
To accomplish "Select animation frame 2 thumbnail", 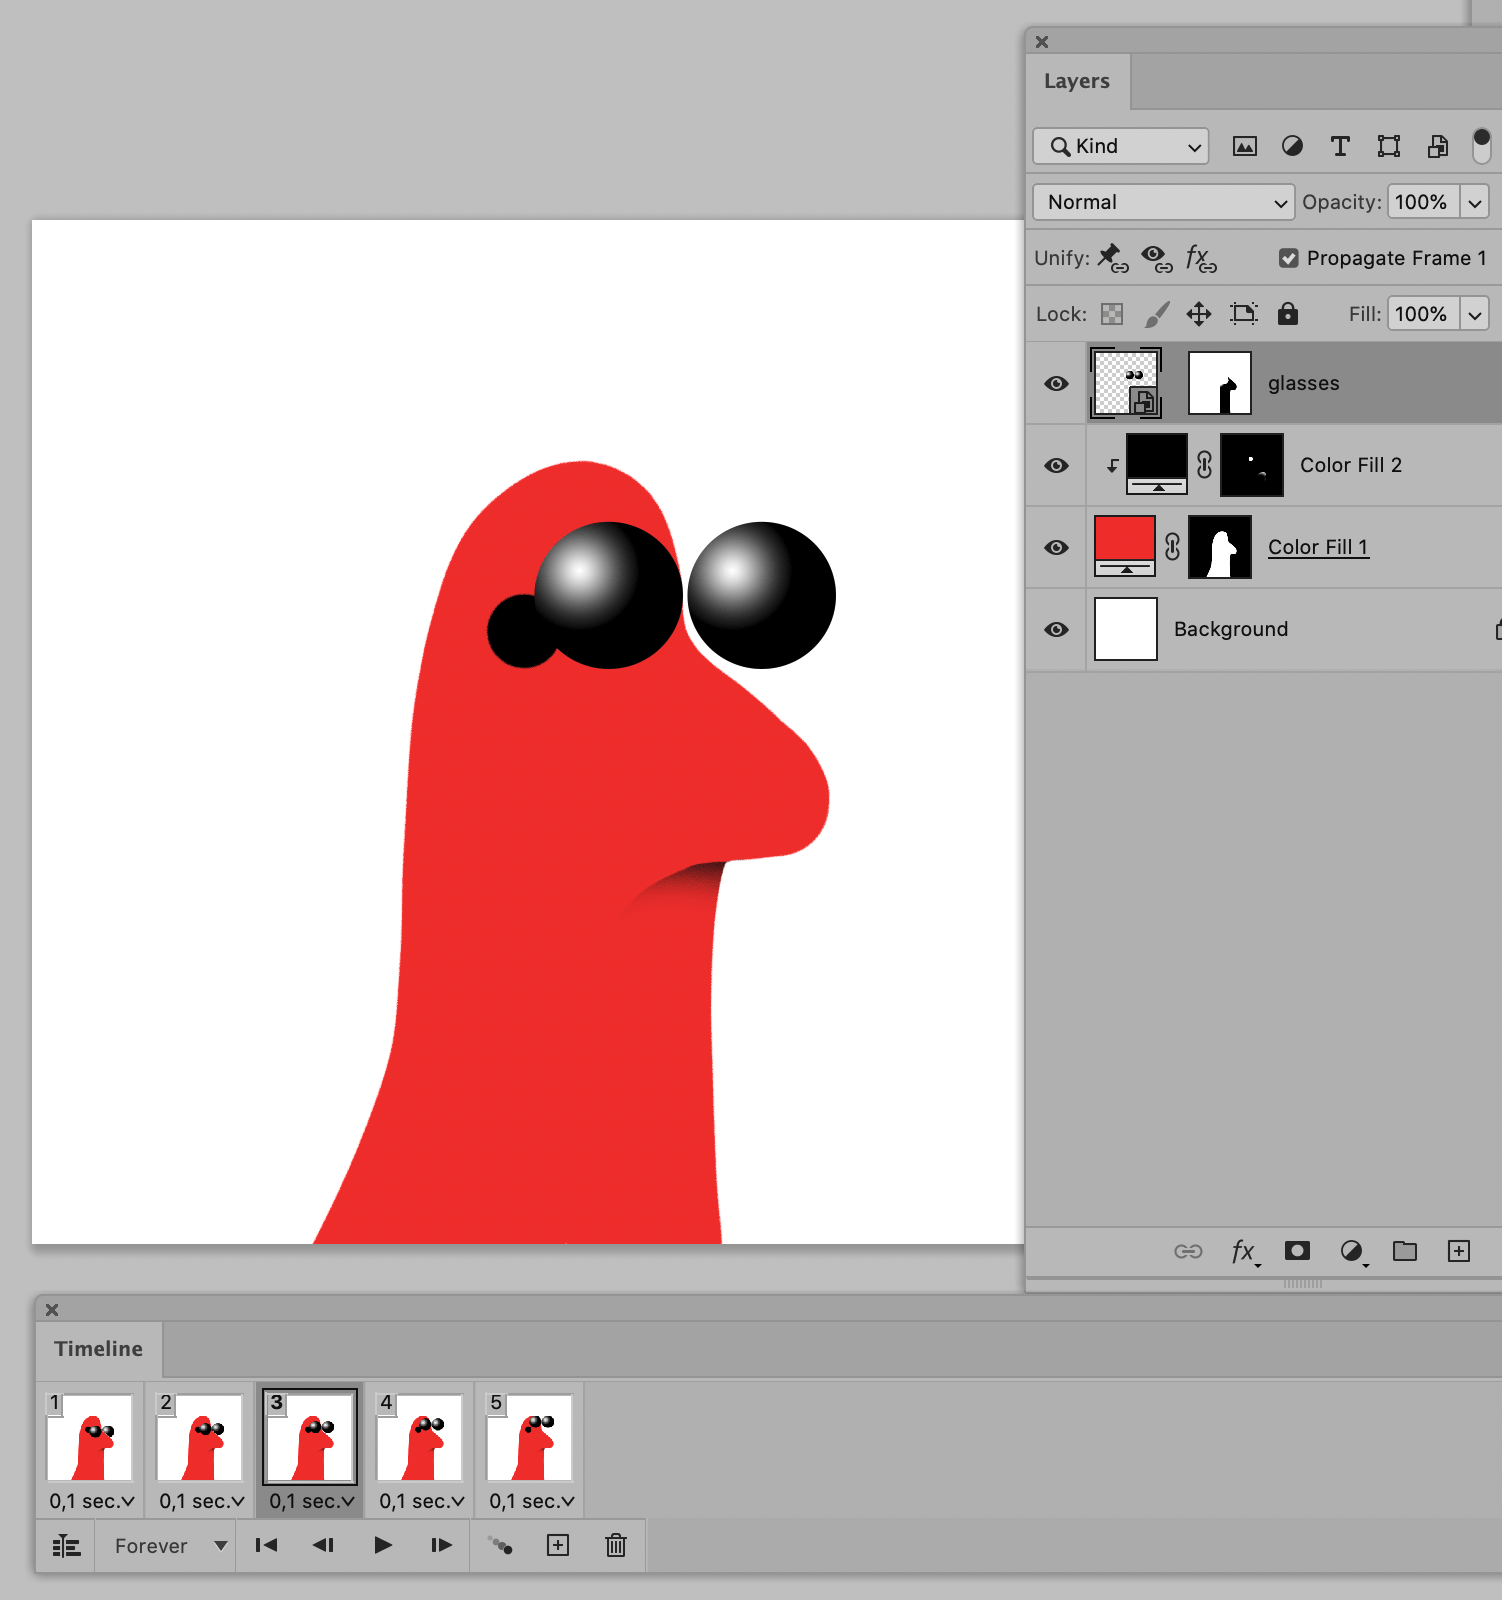I will (200, 1436).
